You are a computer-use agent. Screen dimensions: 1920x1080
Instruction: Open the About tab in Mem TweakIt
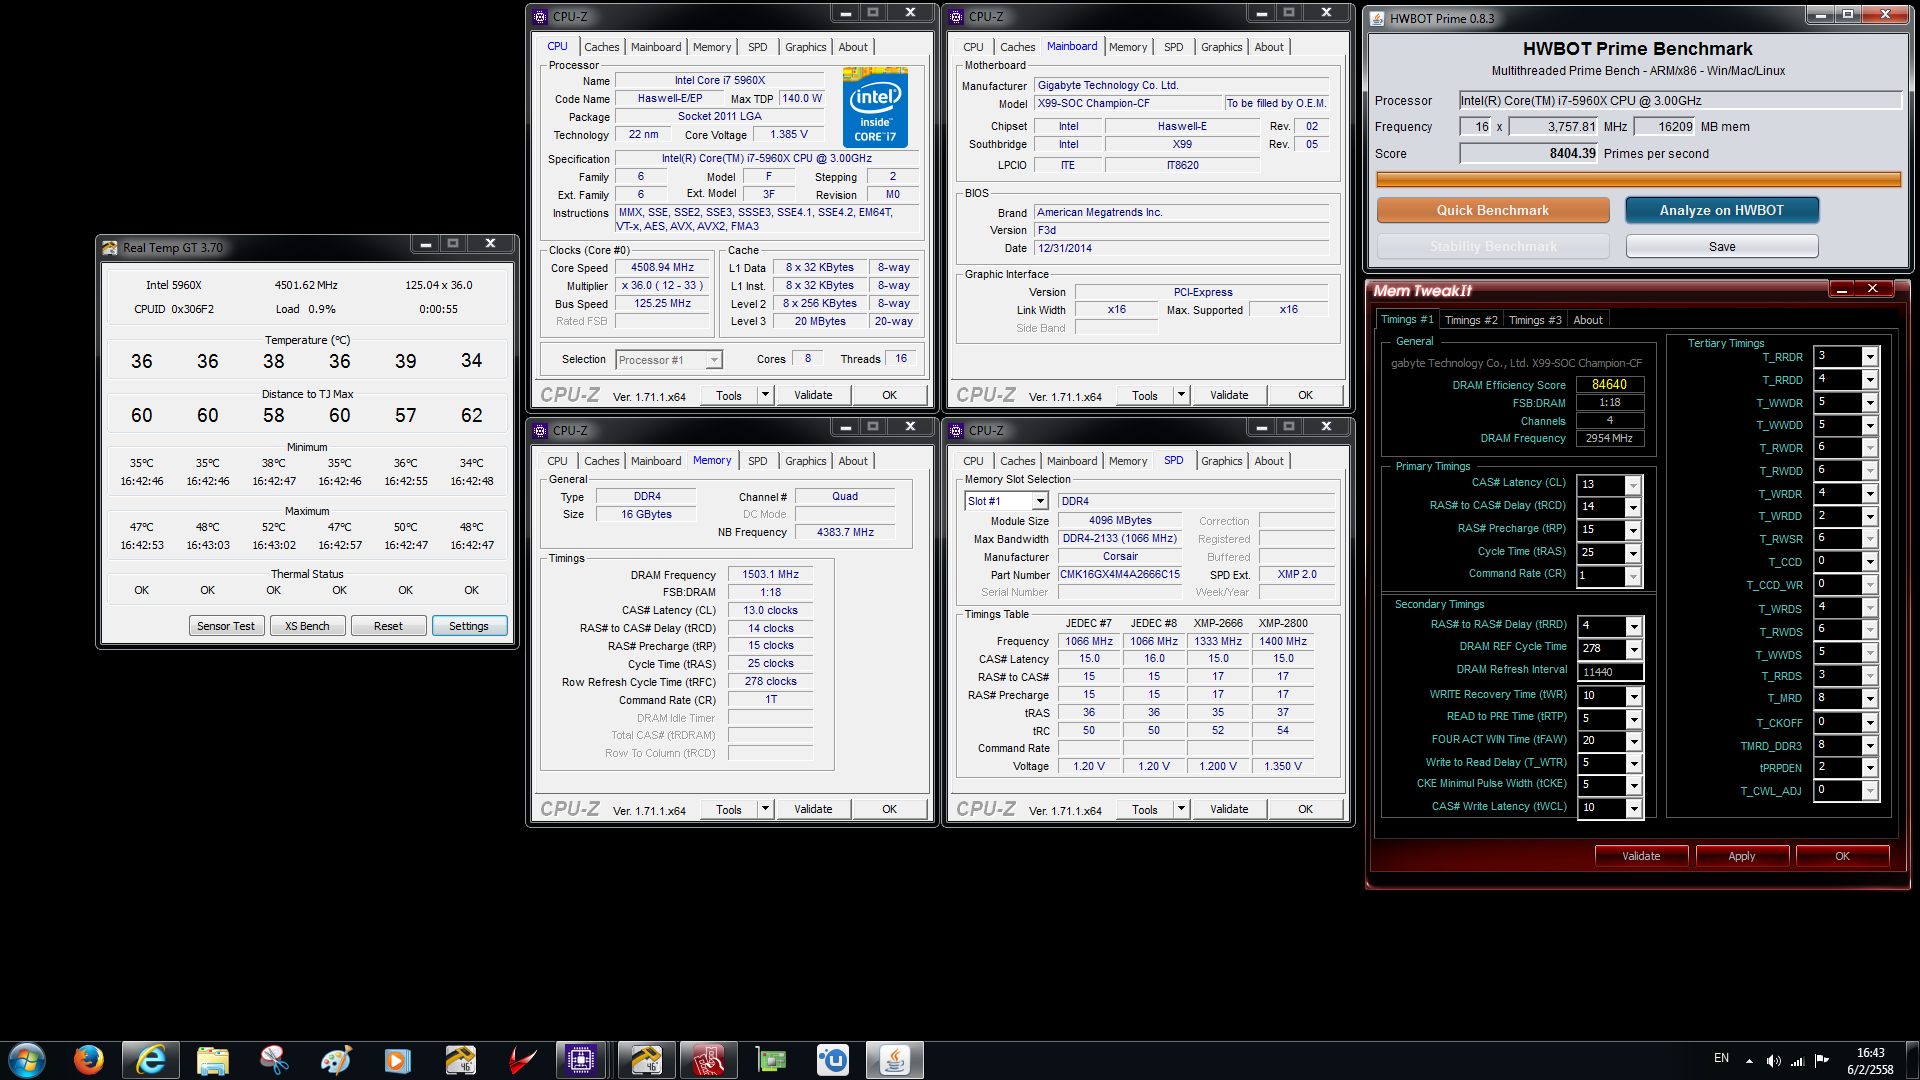[1588, 320]
